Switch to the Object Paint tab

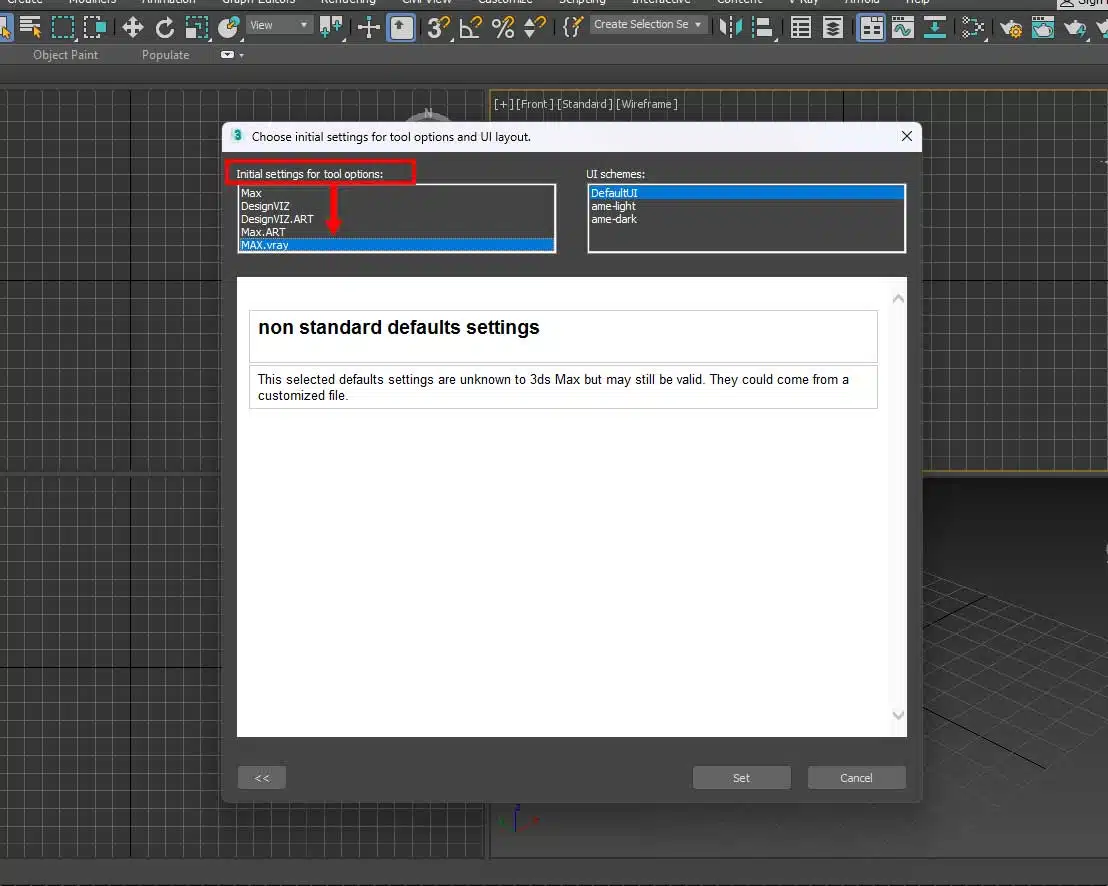click(x=65, y=54)
